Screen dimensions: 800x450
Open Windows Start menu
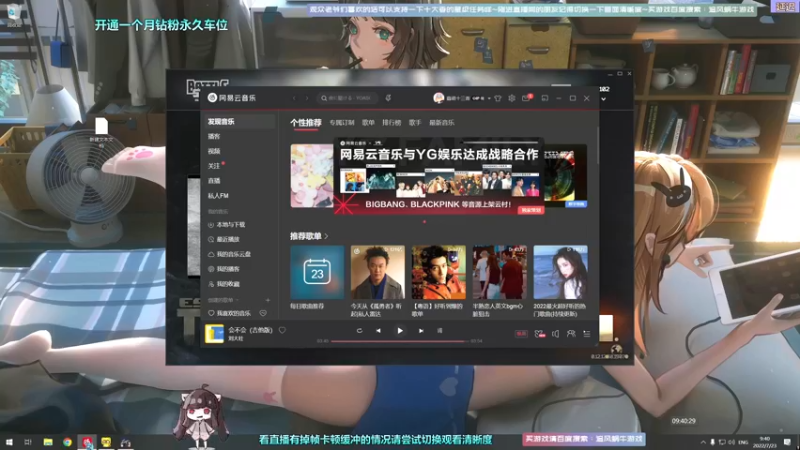[x=9, y=442]
